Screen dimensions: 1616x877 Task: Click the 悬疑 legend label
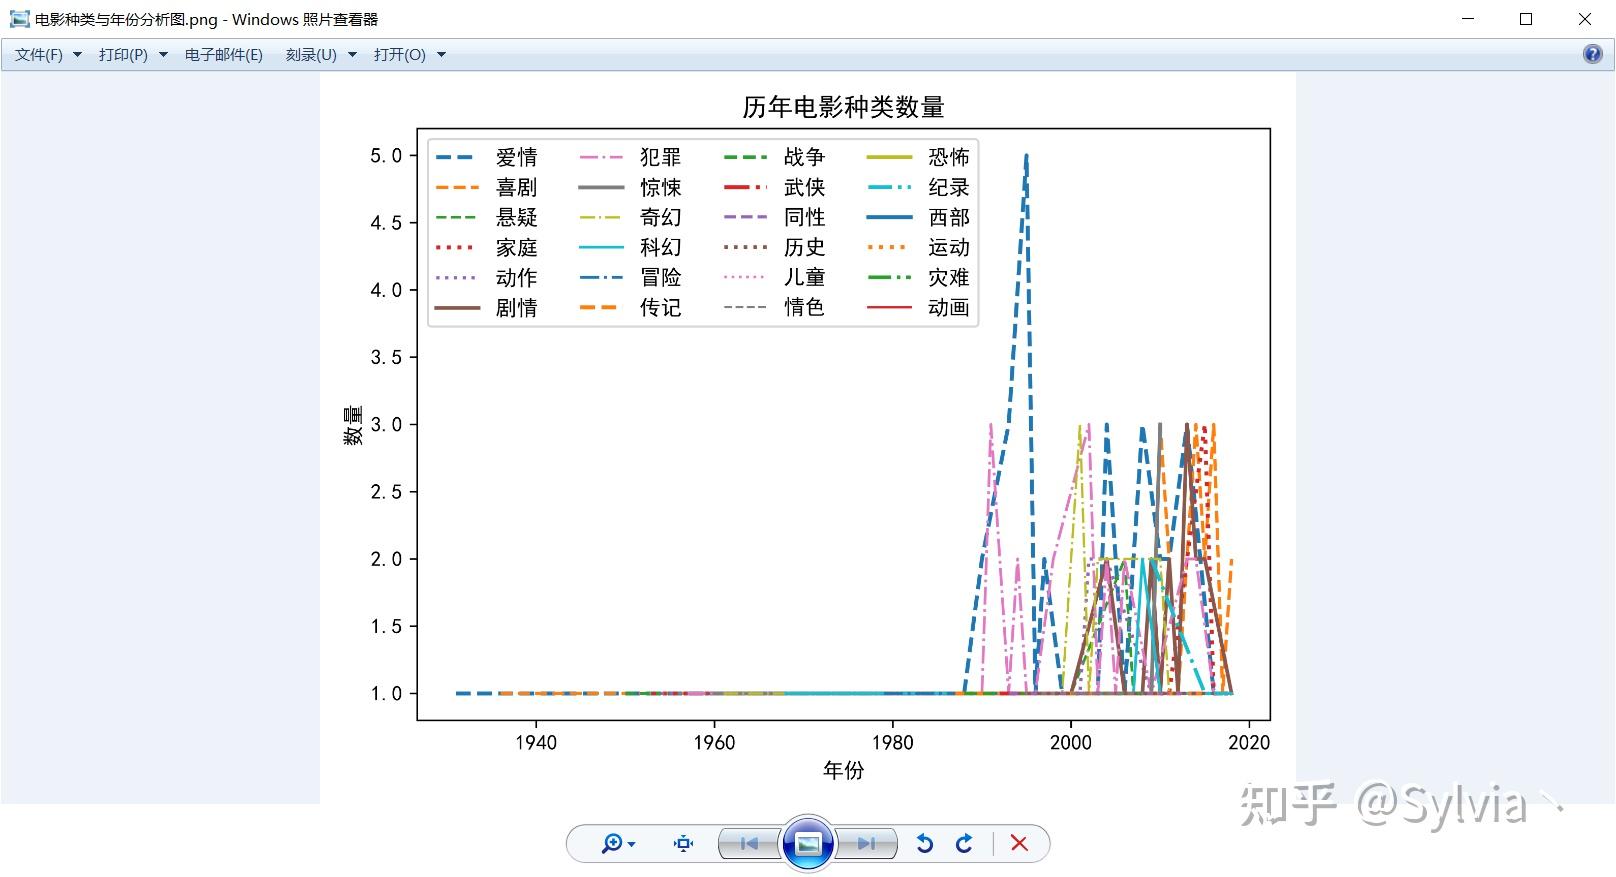517,217
